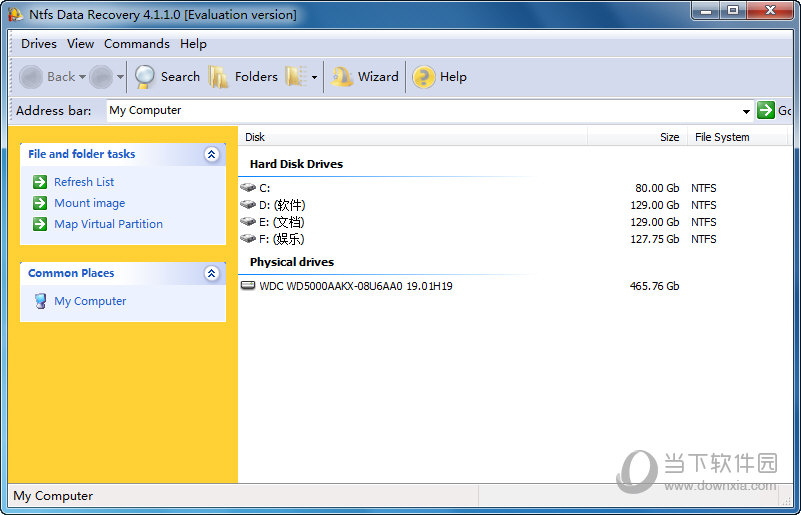Click the NTFS value in F: row
Image resolution: width=801 pixels, height=515 pixels.
(x=704, y=239)
